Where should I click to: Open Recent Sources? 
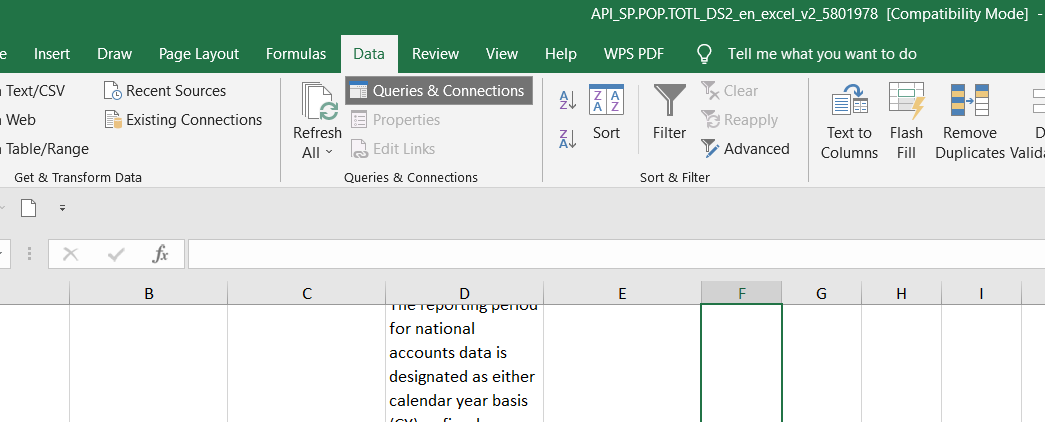pyautogui.click(x=165, y=91)
